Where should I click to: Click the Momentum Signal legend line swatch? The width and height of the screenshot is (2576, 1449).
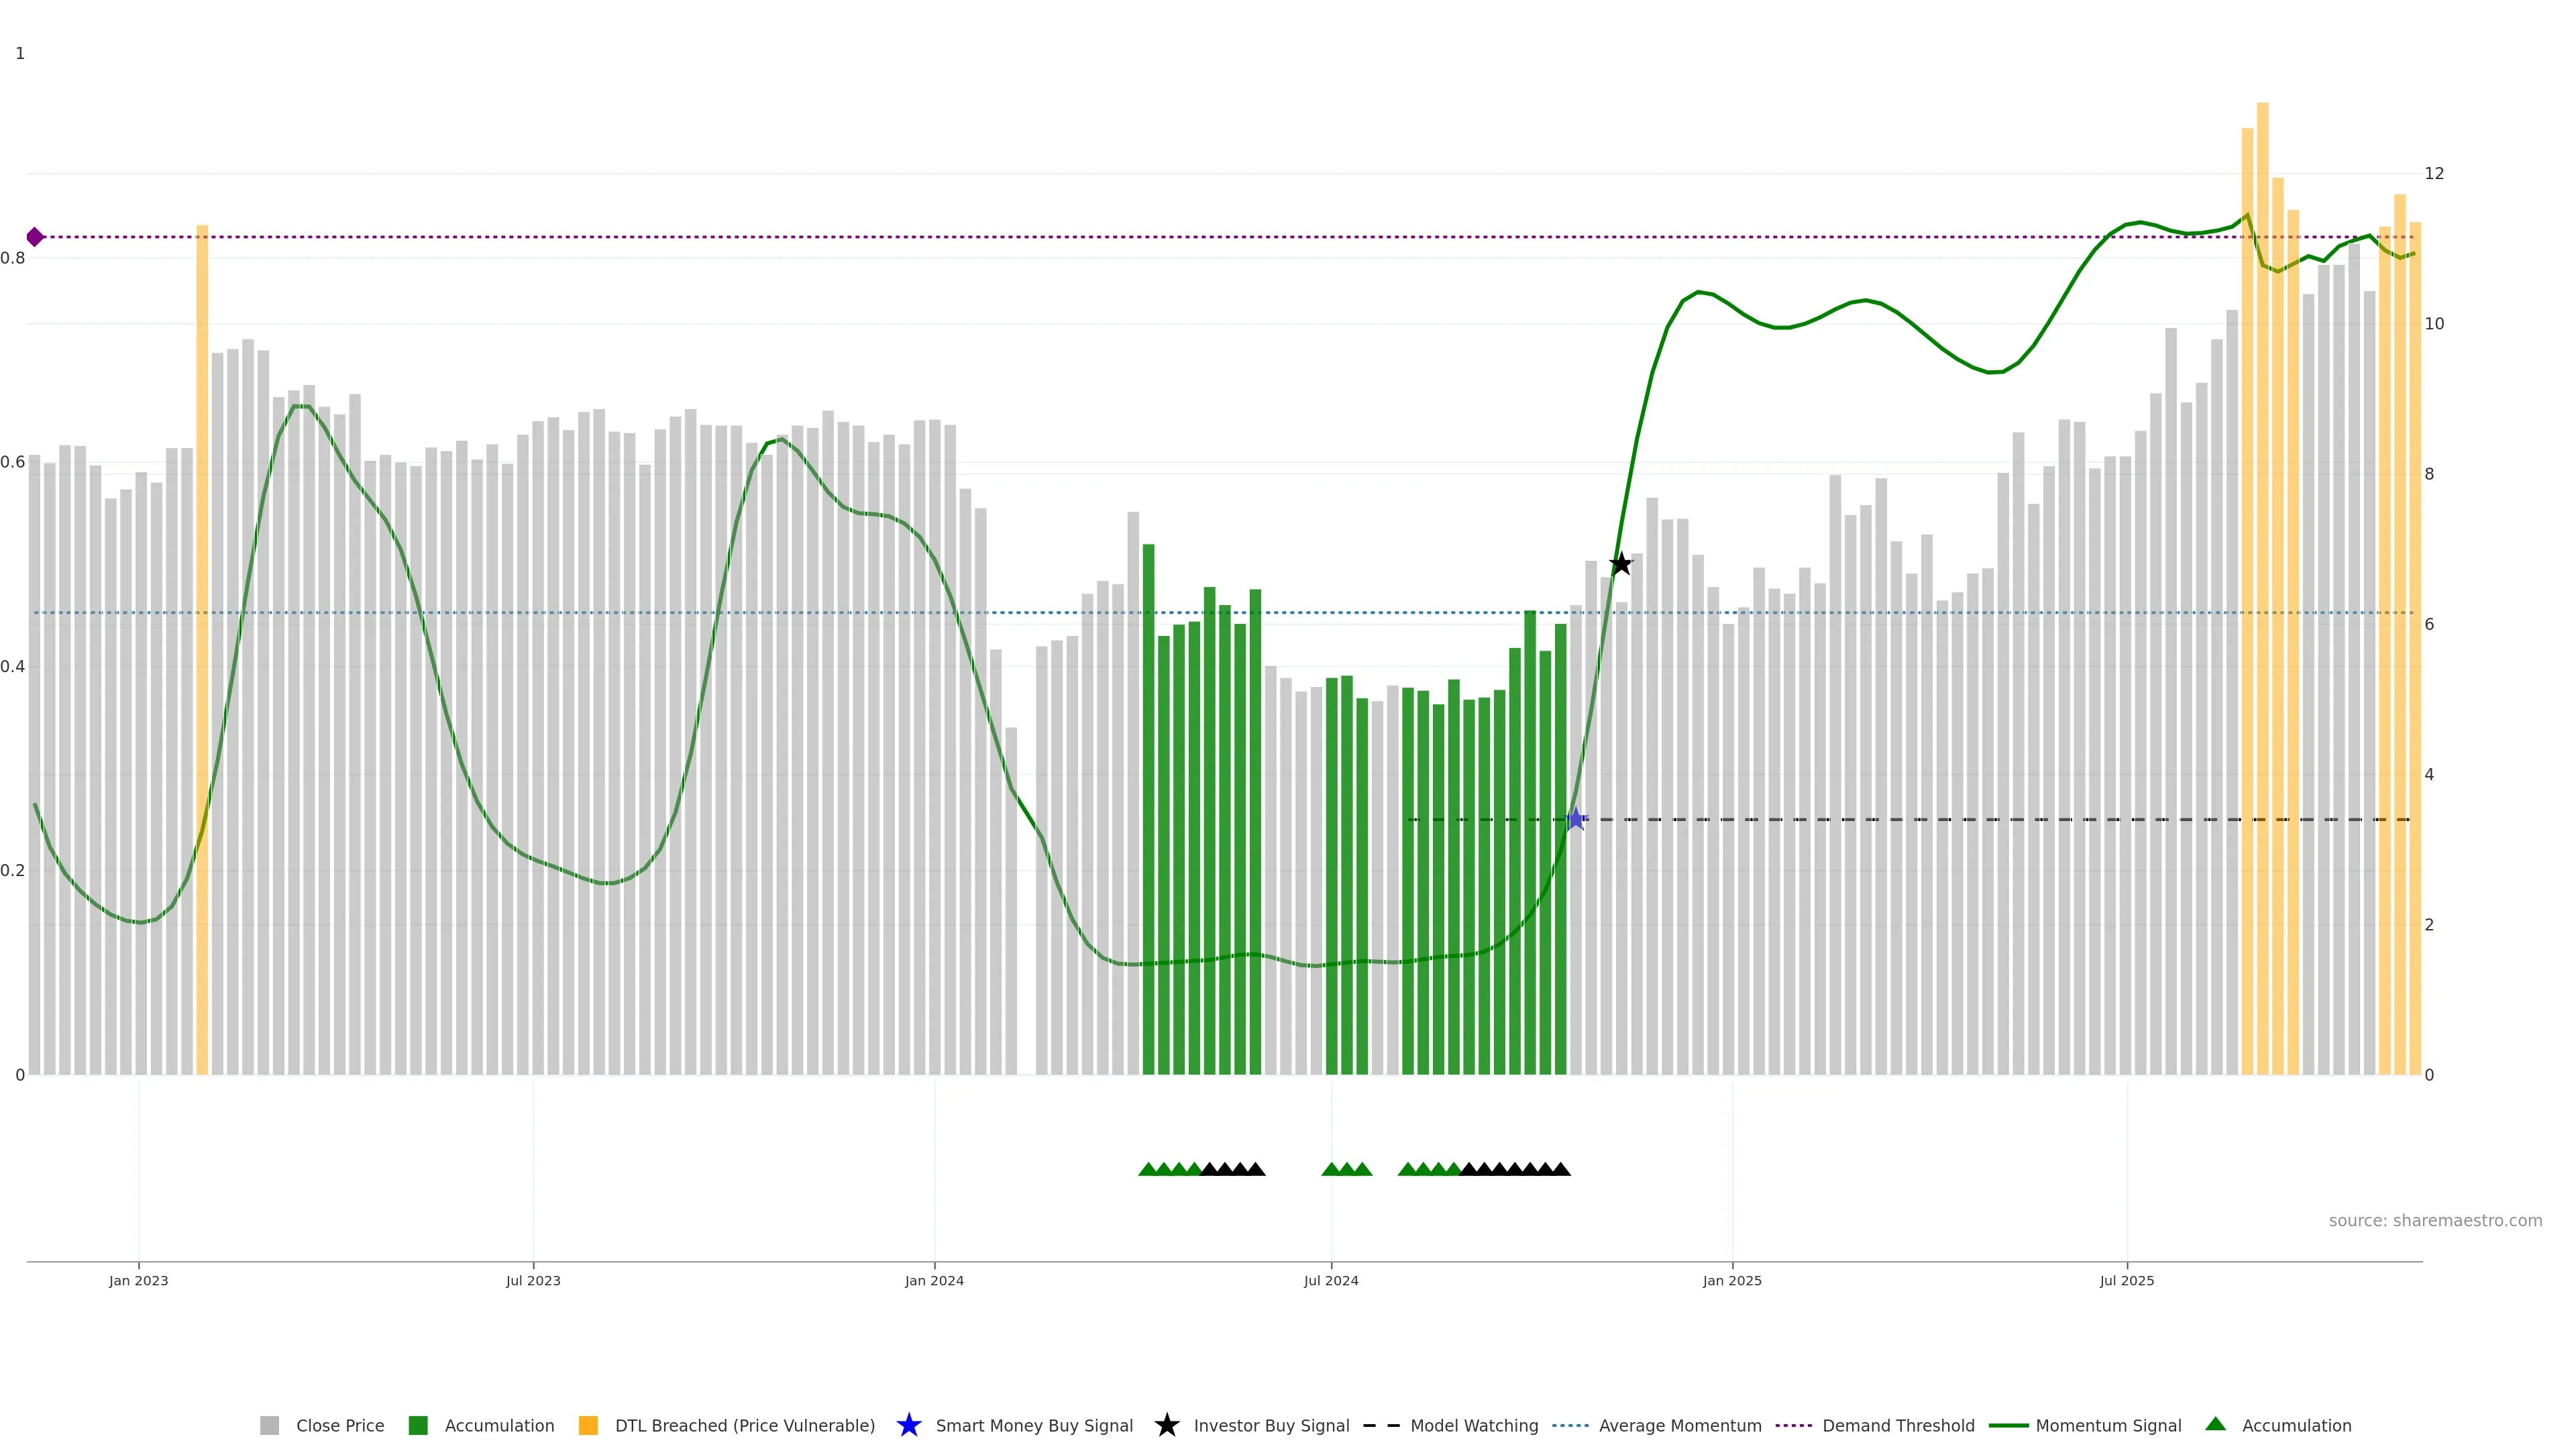click(2008, 1425)
